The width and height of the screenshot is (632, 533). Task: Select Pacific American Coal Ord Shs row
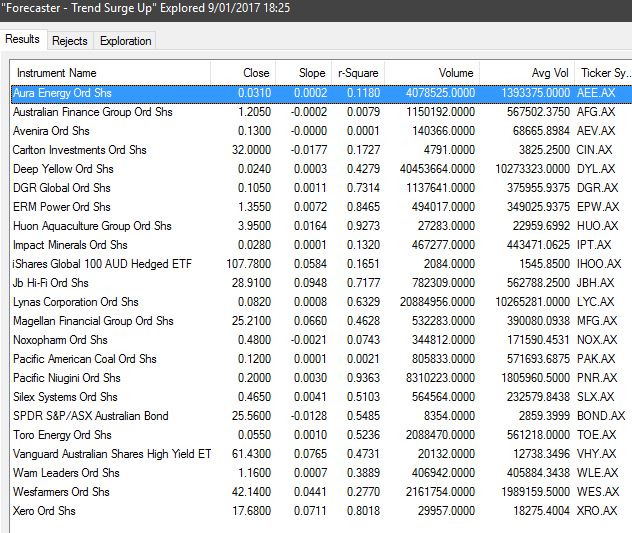[321, 358]
